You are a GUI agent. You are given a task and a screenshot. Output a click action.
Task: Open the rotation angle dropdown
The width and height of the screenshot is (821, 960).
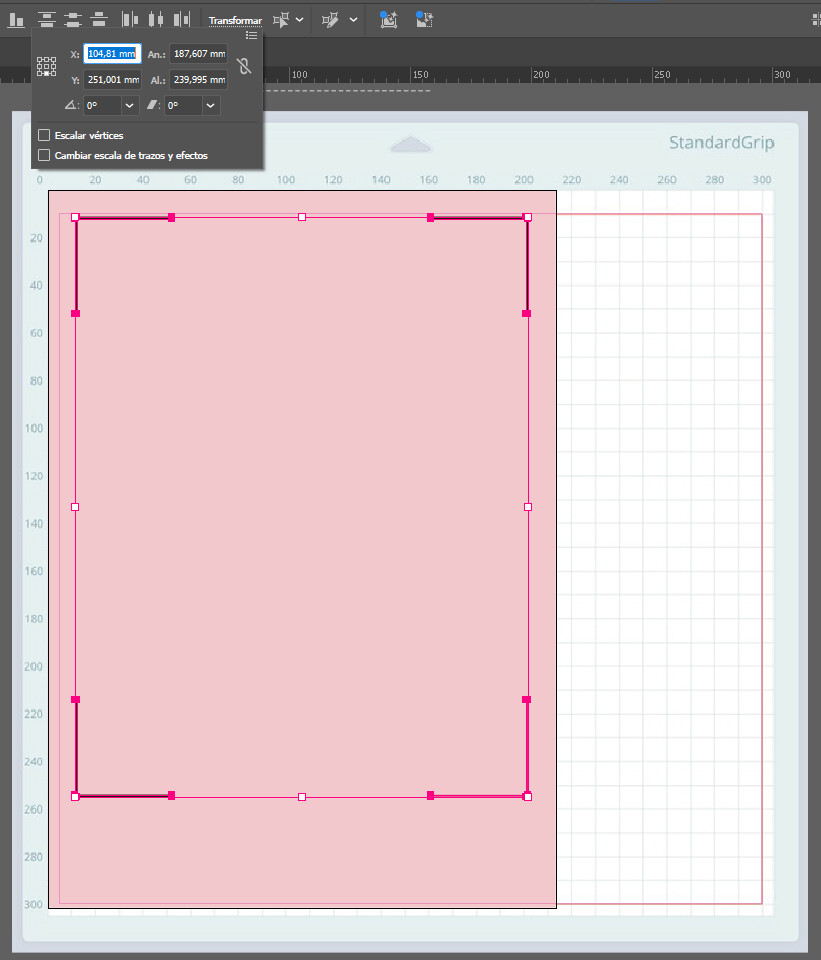pos(129,105)
